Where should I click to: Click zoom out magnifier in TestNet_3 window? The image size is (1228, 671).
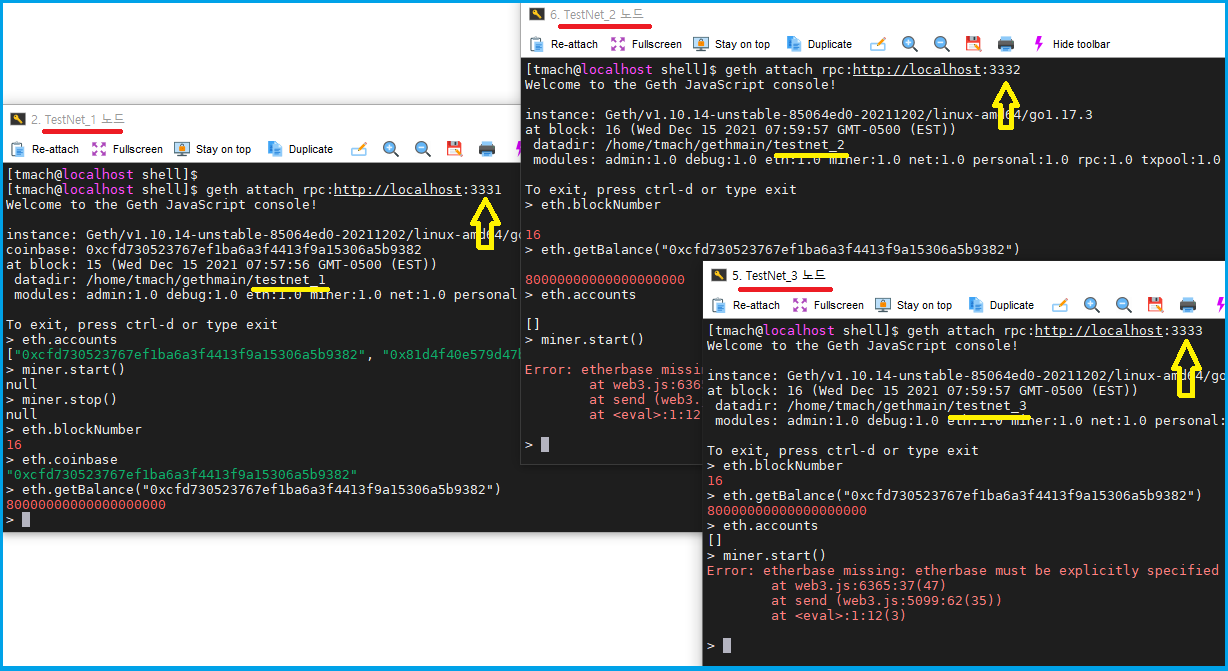tap(1124, 305)
